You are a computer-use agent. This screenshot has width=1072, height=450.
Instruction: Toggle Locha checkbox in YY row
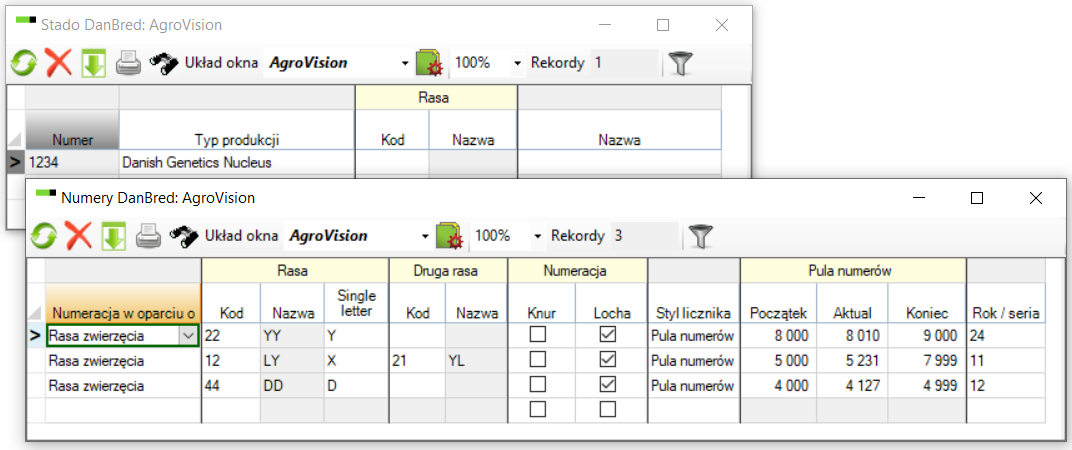point(608,334)
